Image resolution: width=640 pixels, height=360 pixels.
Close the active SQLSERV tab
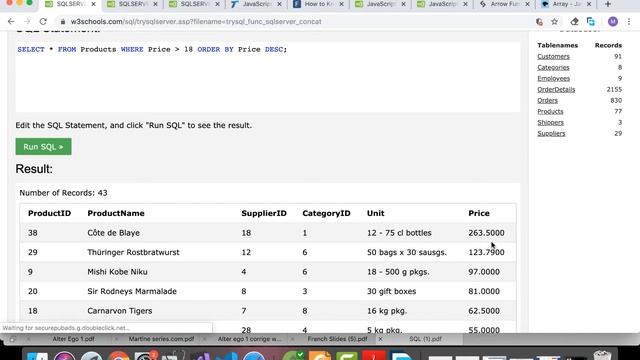point(93,4)
